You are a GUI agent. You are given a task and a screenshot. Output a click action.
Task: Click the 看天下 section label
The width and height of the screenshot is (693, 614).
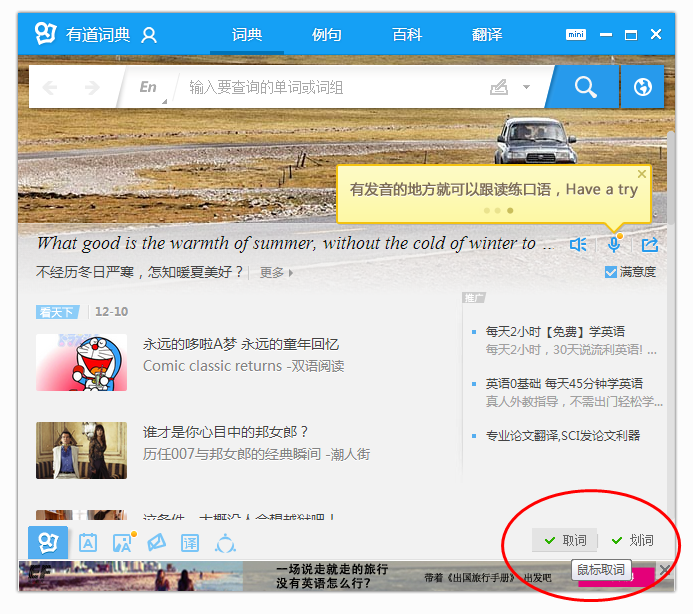click(57, 312)
